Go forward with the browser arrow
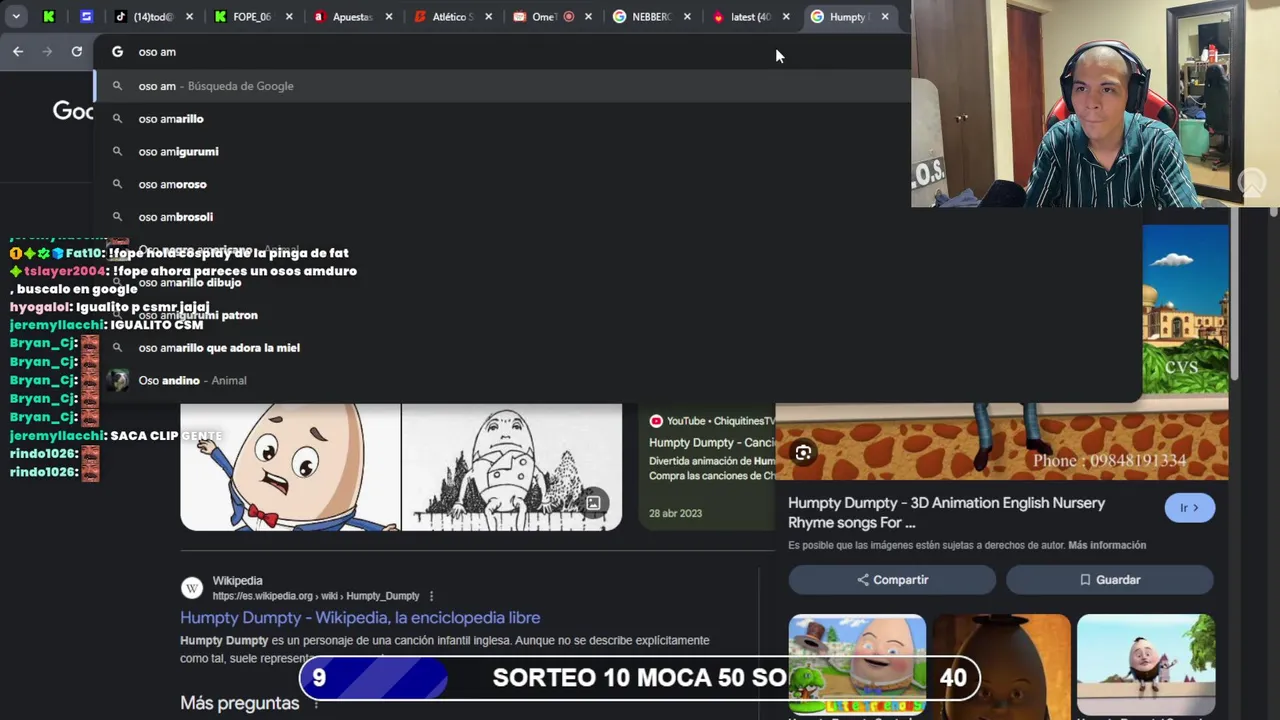The width and height of the screenshot is (1280, 720). pyautogui.click(x=47, y=51)
